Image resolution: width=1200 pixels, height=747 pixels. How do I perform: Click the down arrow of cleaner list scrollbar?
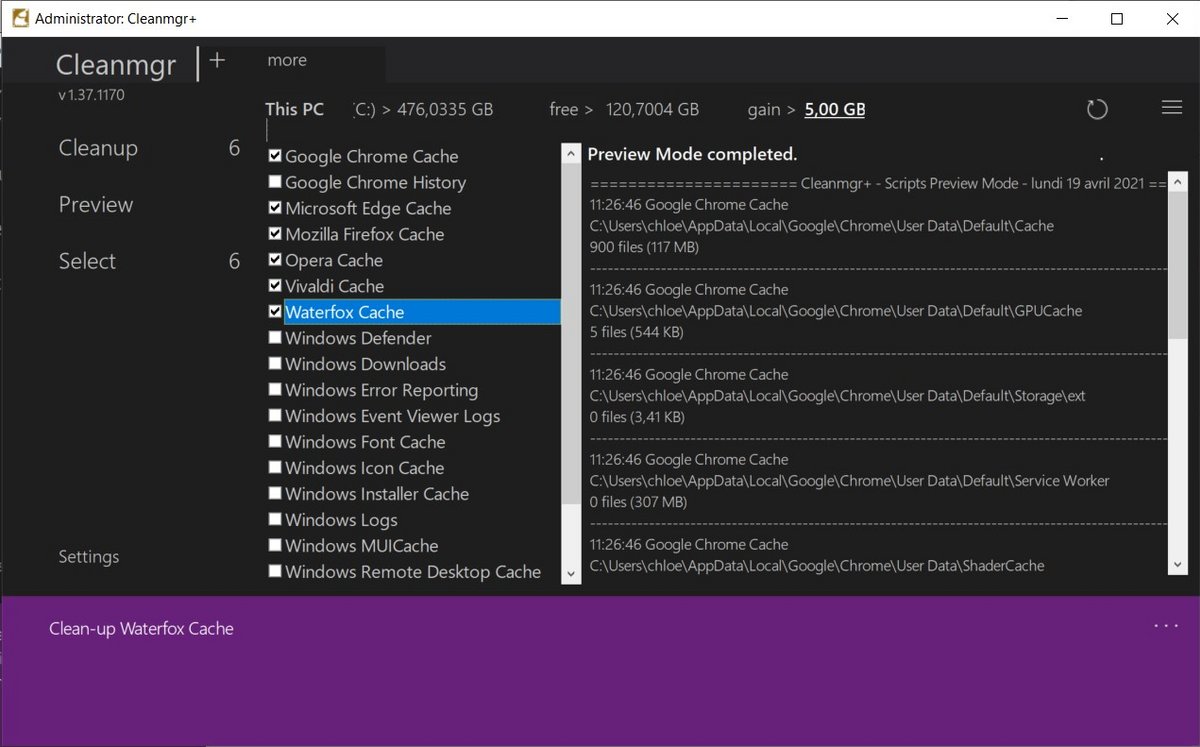pyautogui.click(x=571, y=574)
